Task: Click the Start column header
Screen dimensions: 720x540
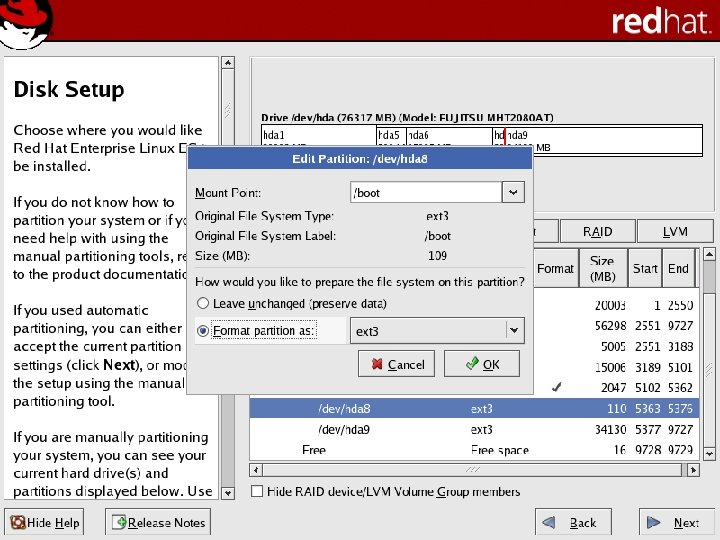Action: 645,269
